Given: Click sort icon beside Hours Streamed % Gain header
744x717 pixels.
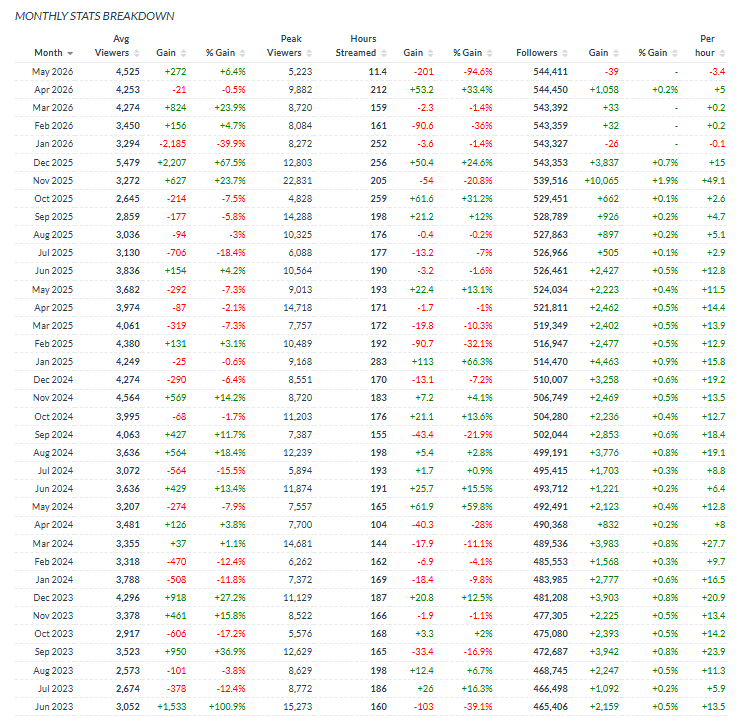Looking at the screenshot, I should [490, 53].
